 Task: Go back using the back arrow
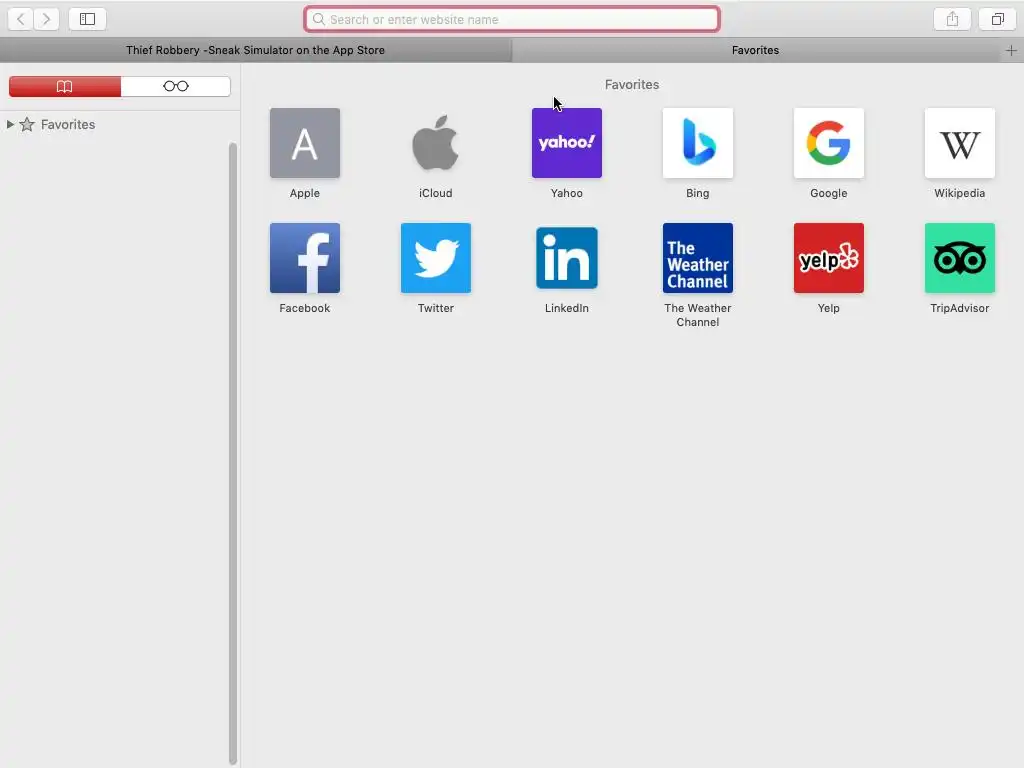click(20, 19)
